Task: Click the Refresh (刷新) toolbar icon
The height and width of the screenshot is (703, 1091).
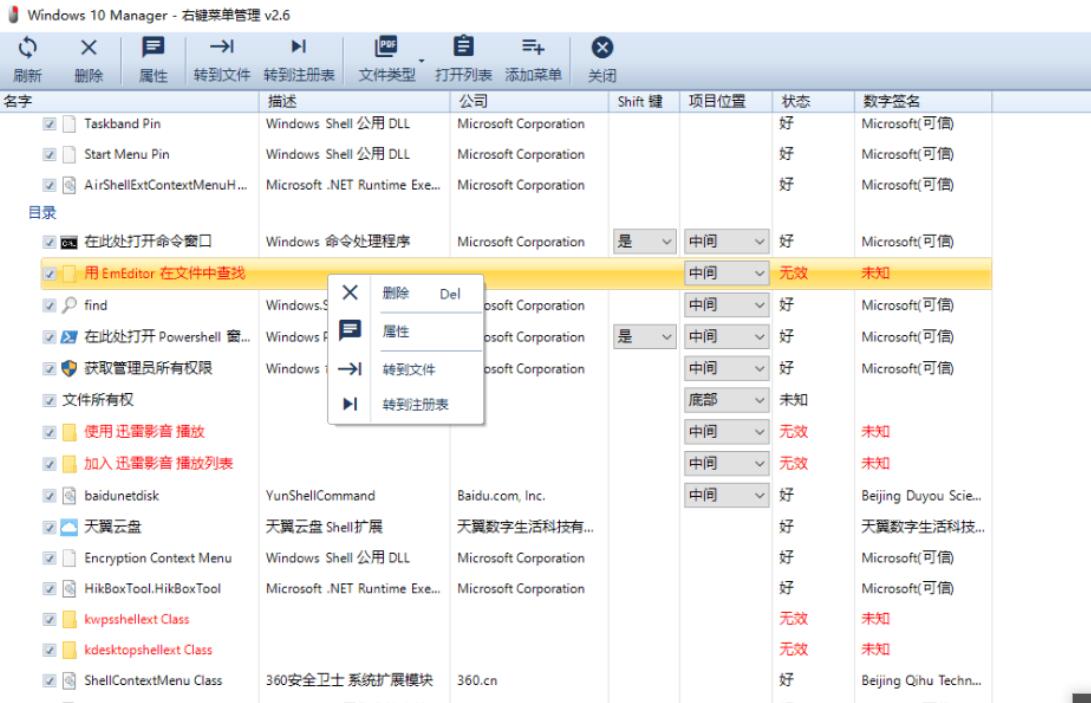Action: coord(28,47)
